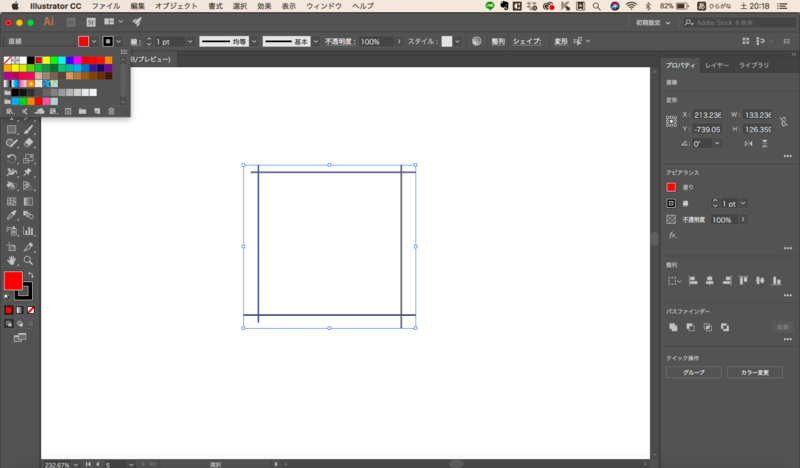
Task: Select the Blend tool
Action: [28, 215]
